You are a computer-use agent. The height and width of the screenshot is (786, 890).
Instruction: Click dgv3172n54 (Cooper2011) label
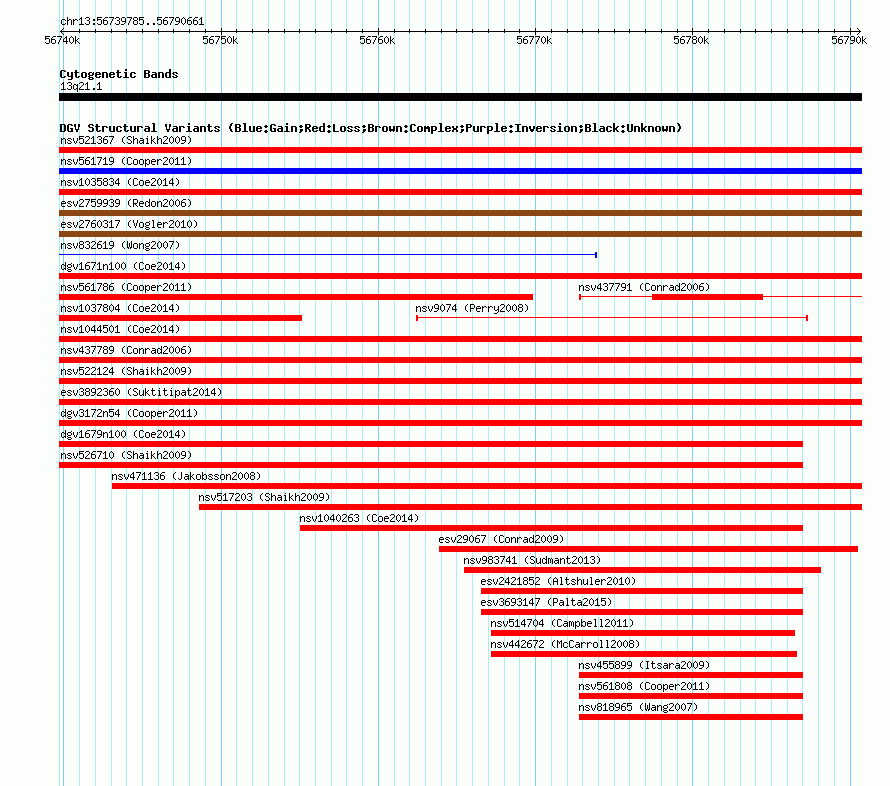click(x=129, y=413)
